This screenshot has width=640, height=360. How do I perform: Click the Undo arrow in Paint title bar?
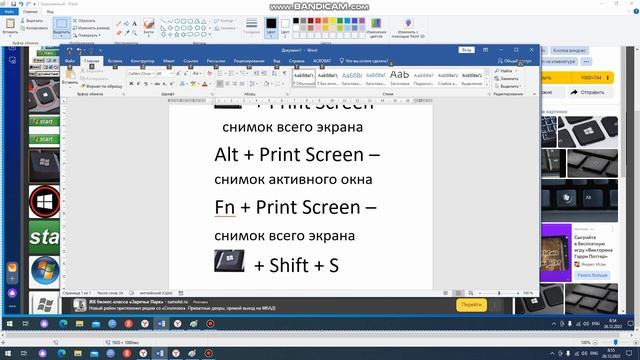[x=21, y=4]
